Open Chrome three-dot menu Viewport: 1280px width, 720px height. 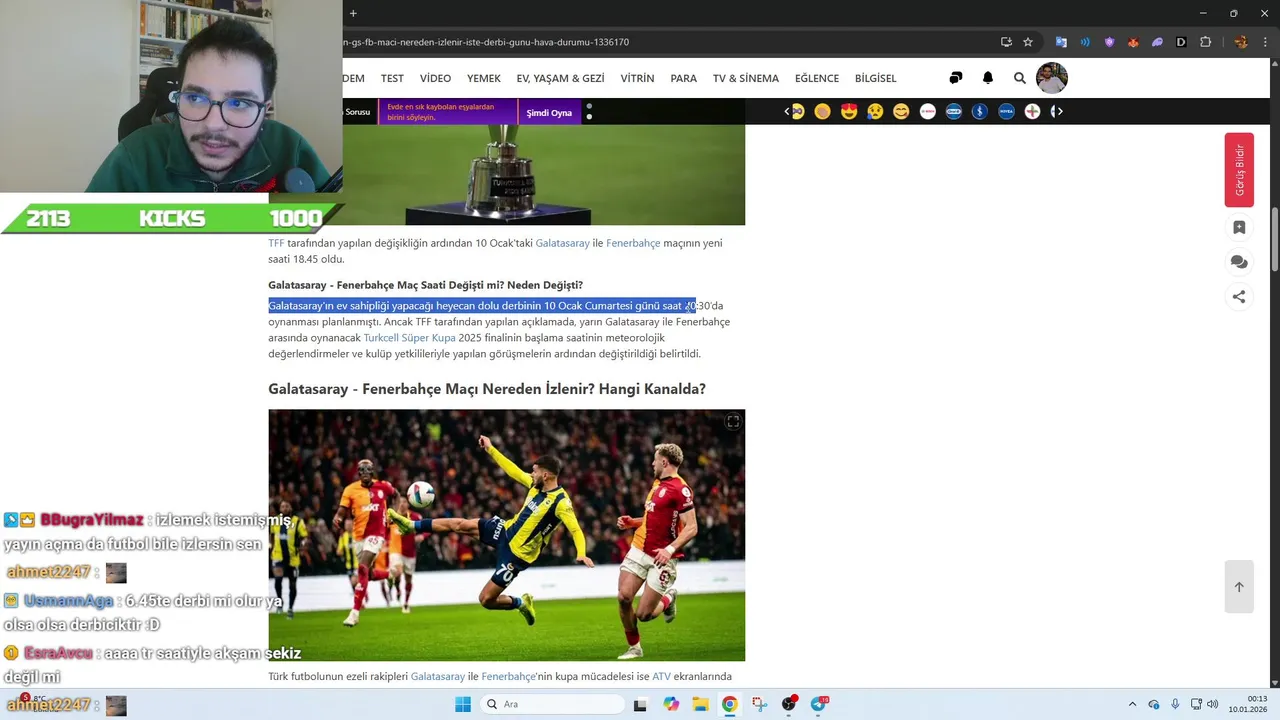(1264, 42)
